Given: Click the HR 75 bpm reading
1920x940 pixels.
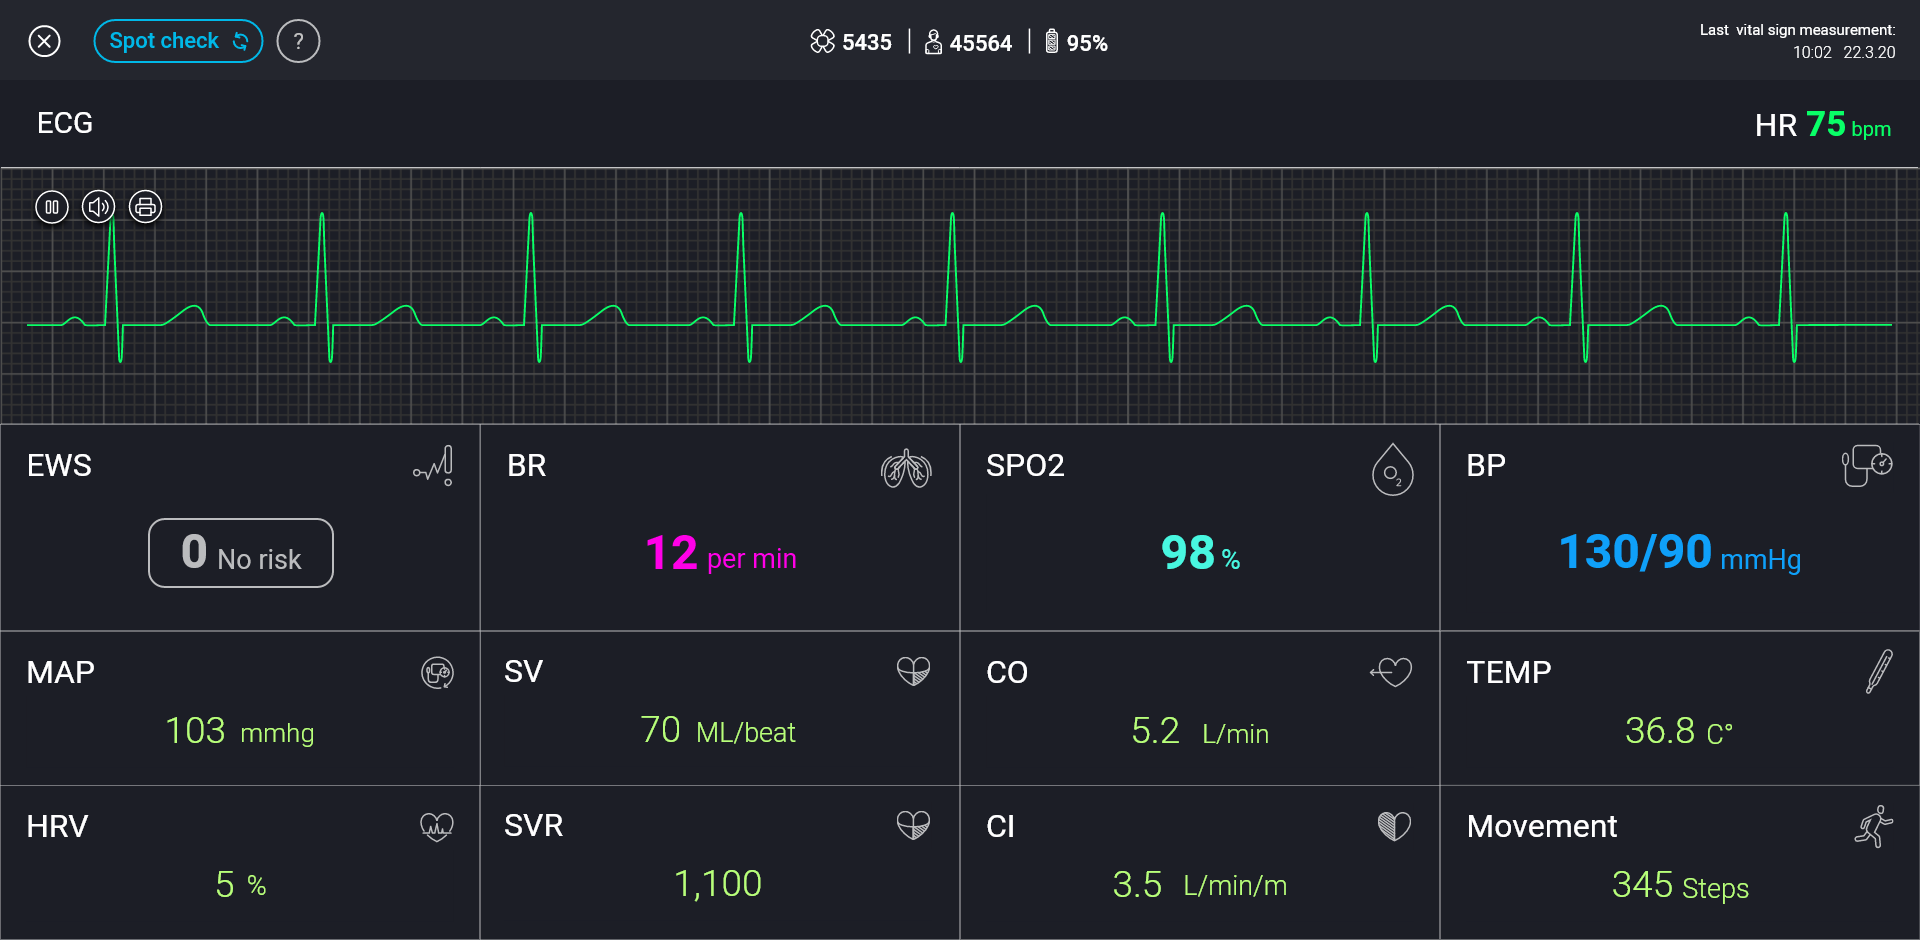Looking at the screenshot, I should click(x=1822, y=124).
